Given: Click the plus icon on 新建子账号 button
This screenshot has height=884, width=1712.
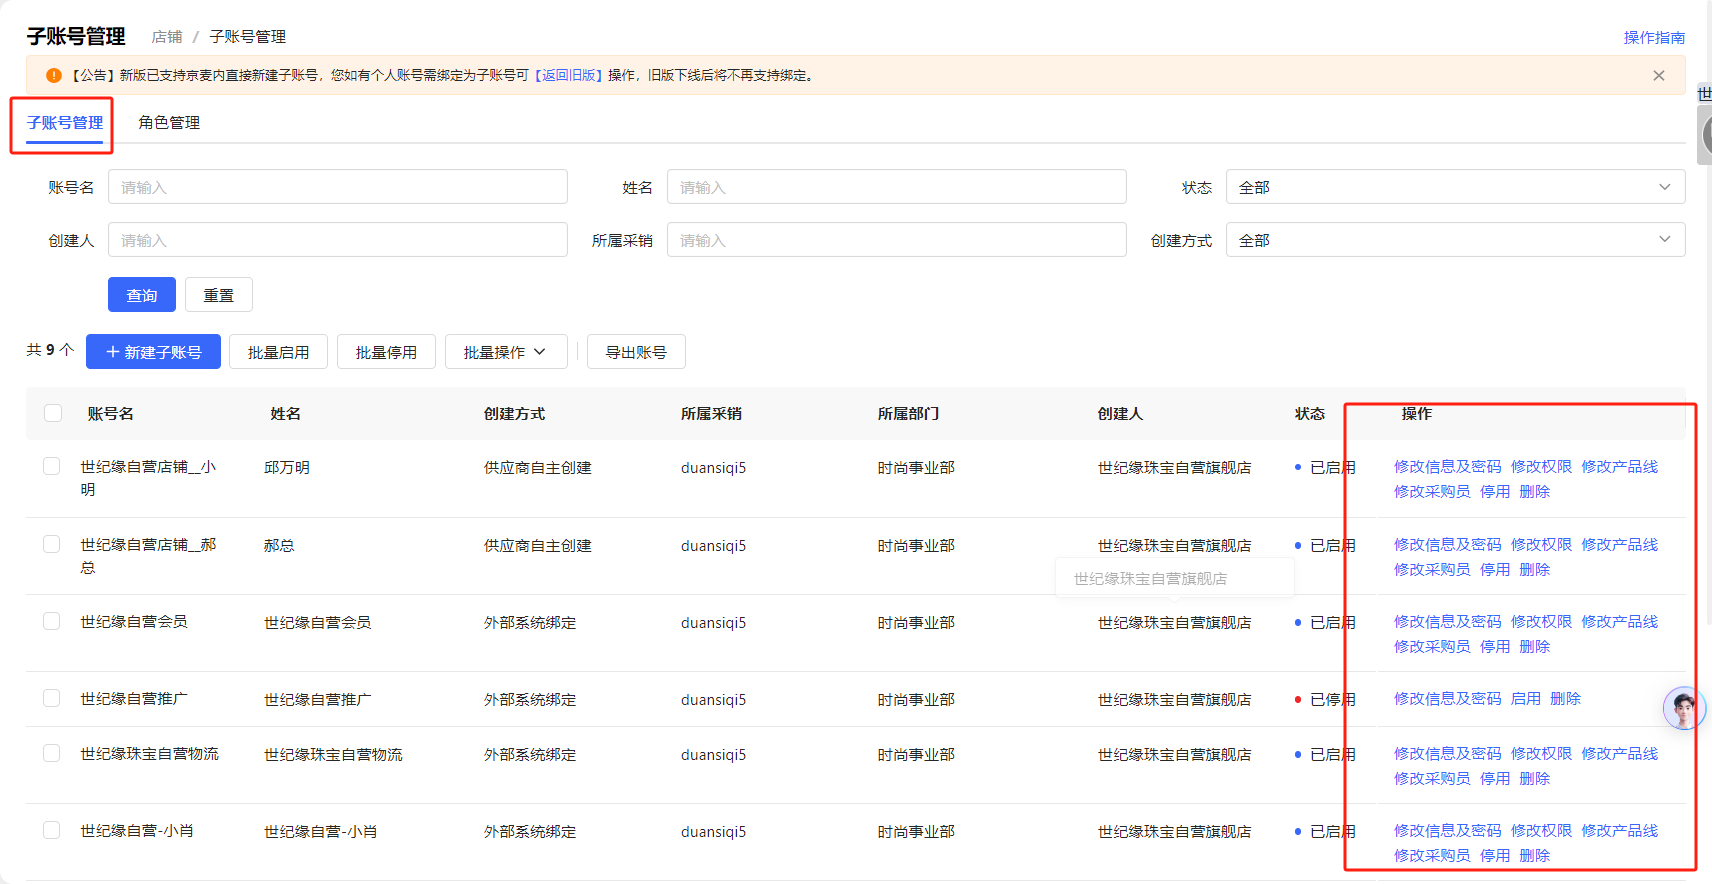Looking at the screenshot, I should pos(113,352).
